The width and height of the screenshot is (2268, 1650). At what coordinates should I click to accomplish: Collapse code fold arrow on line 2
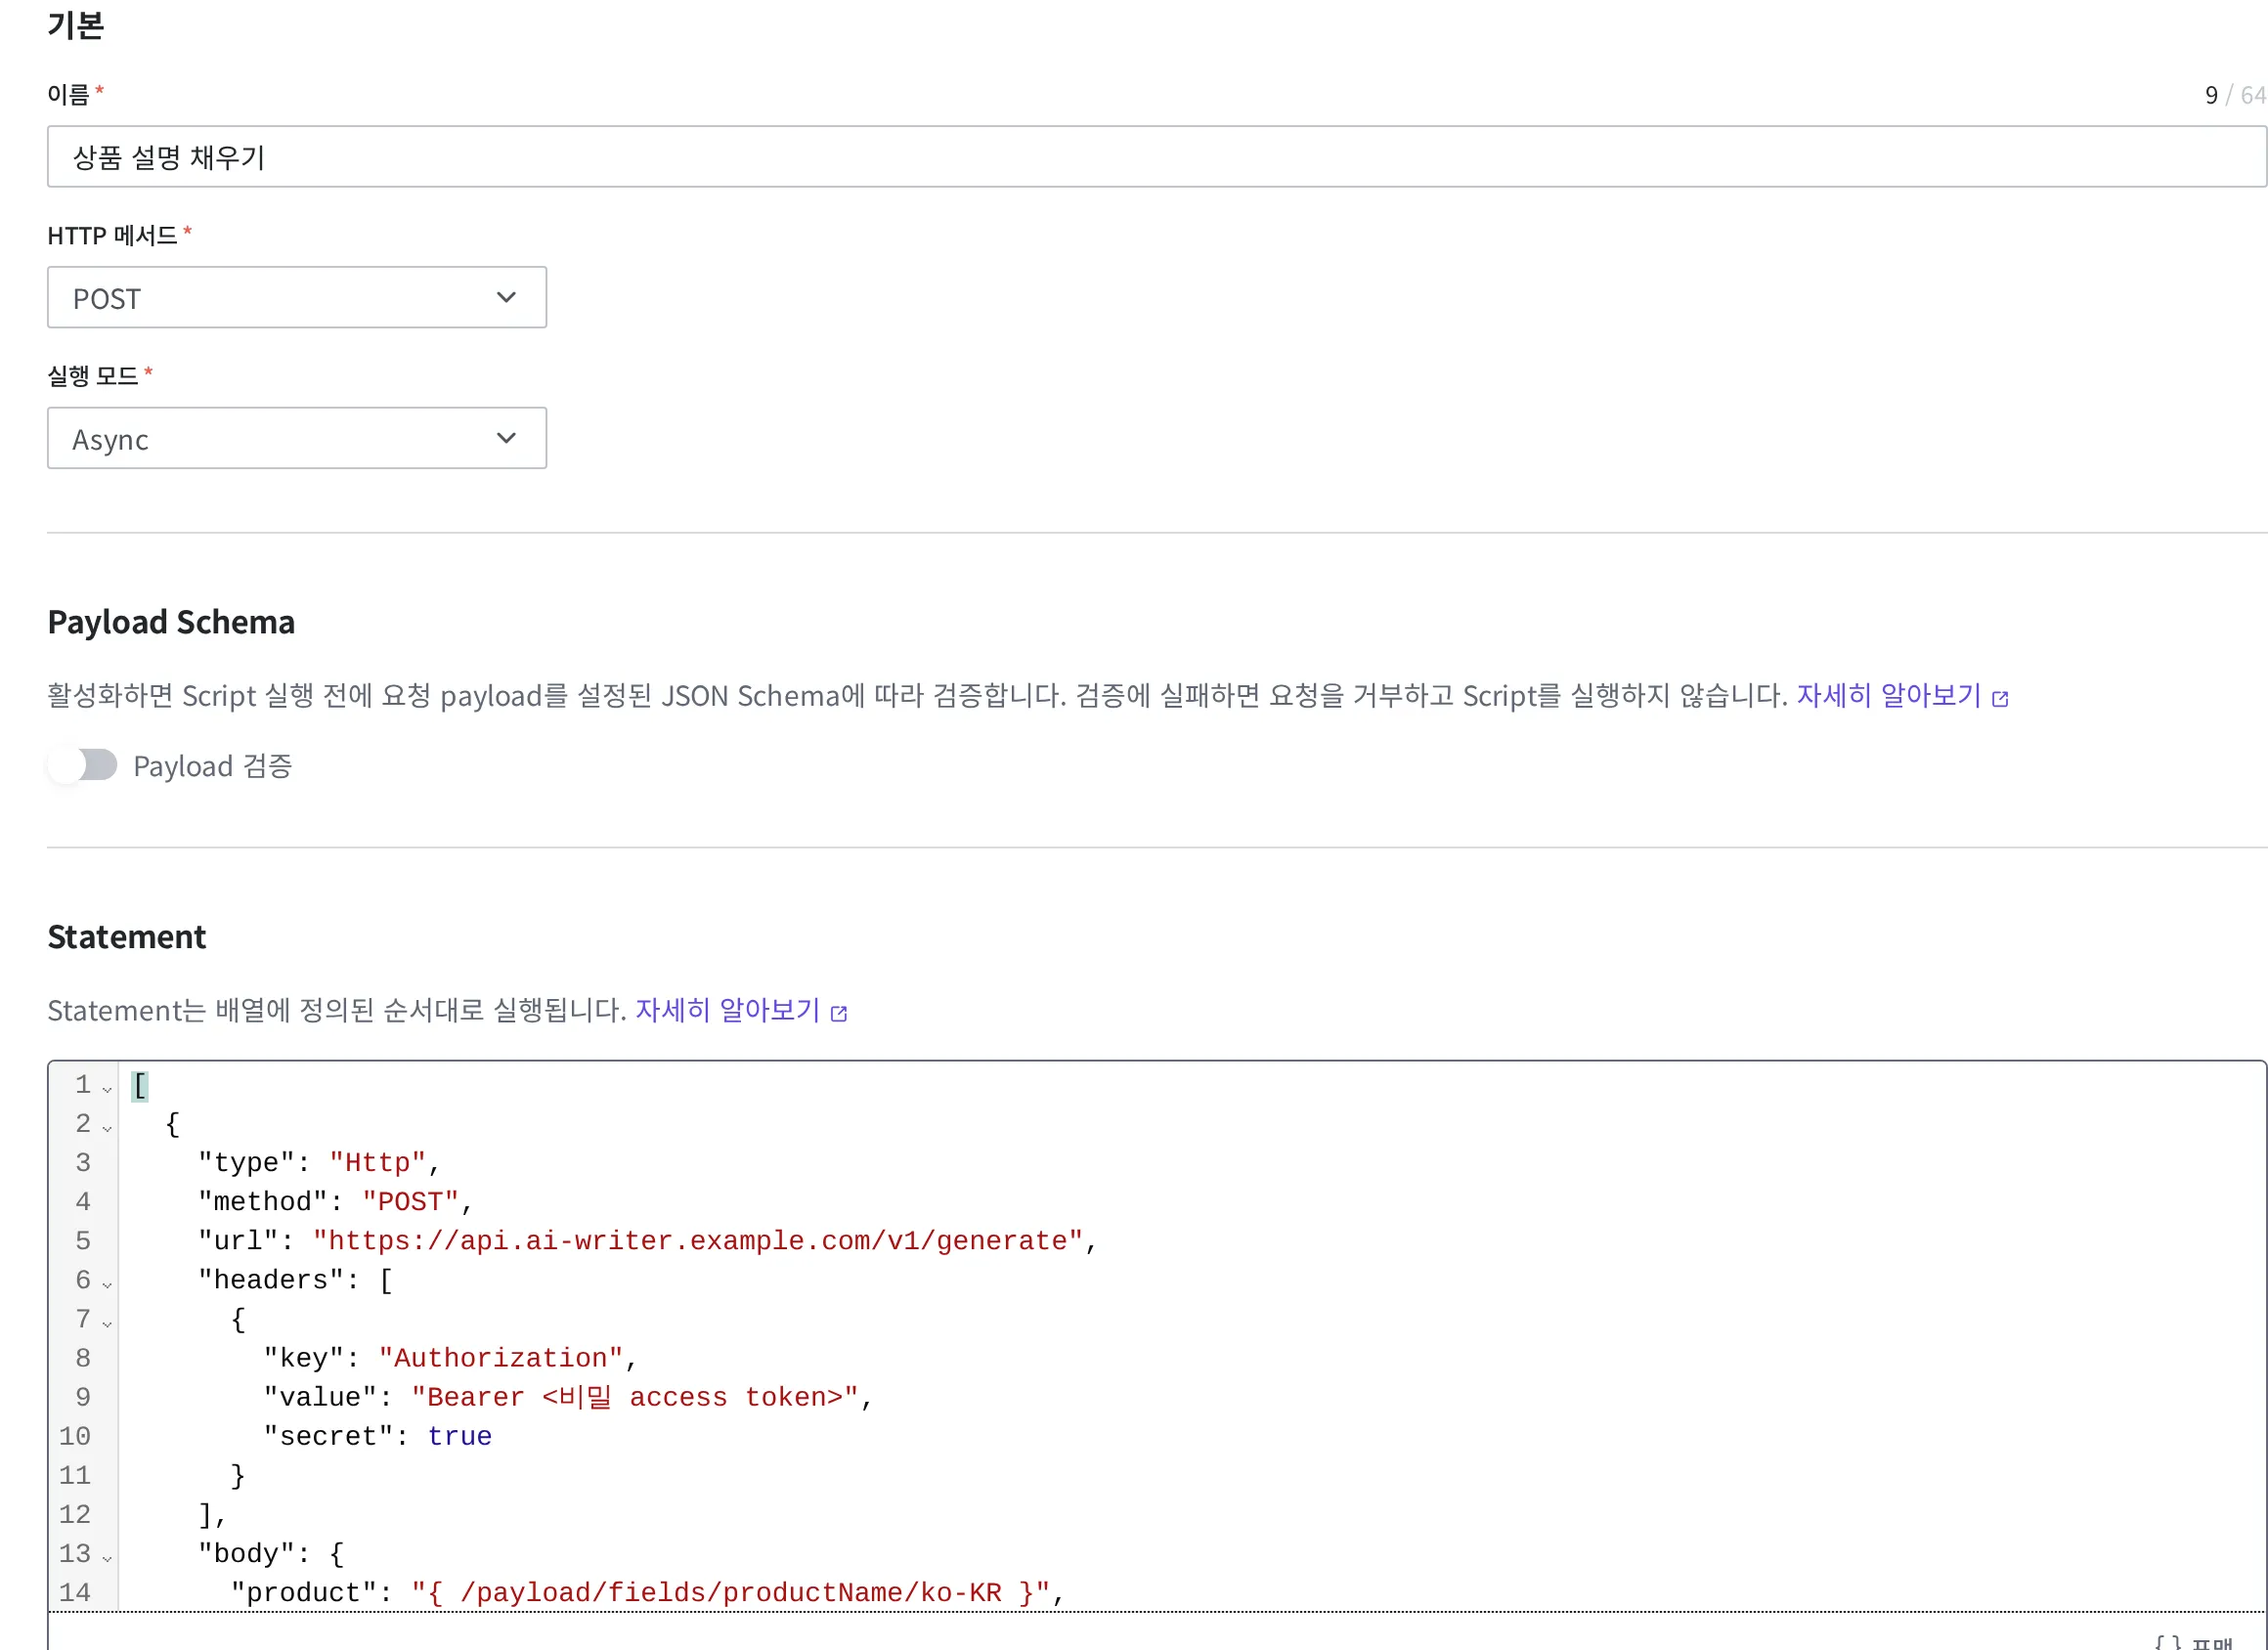[107, 1127]
